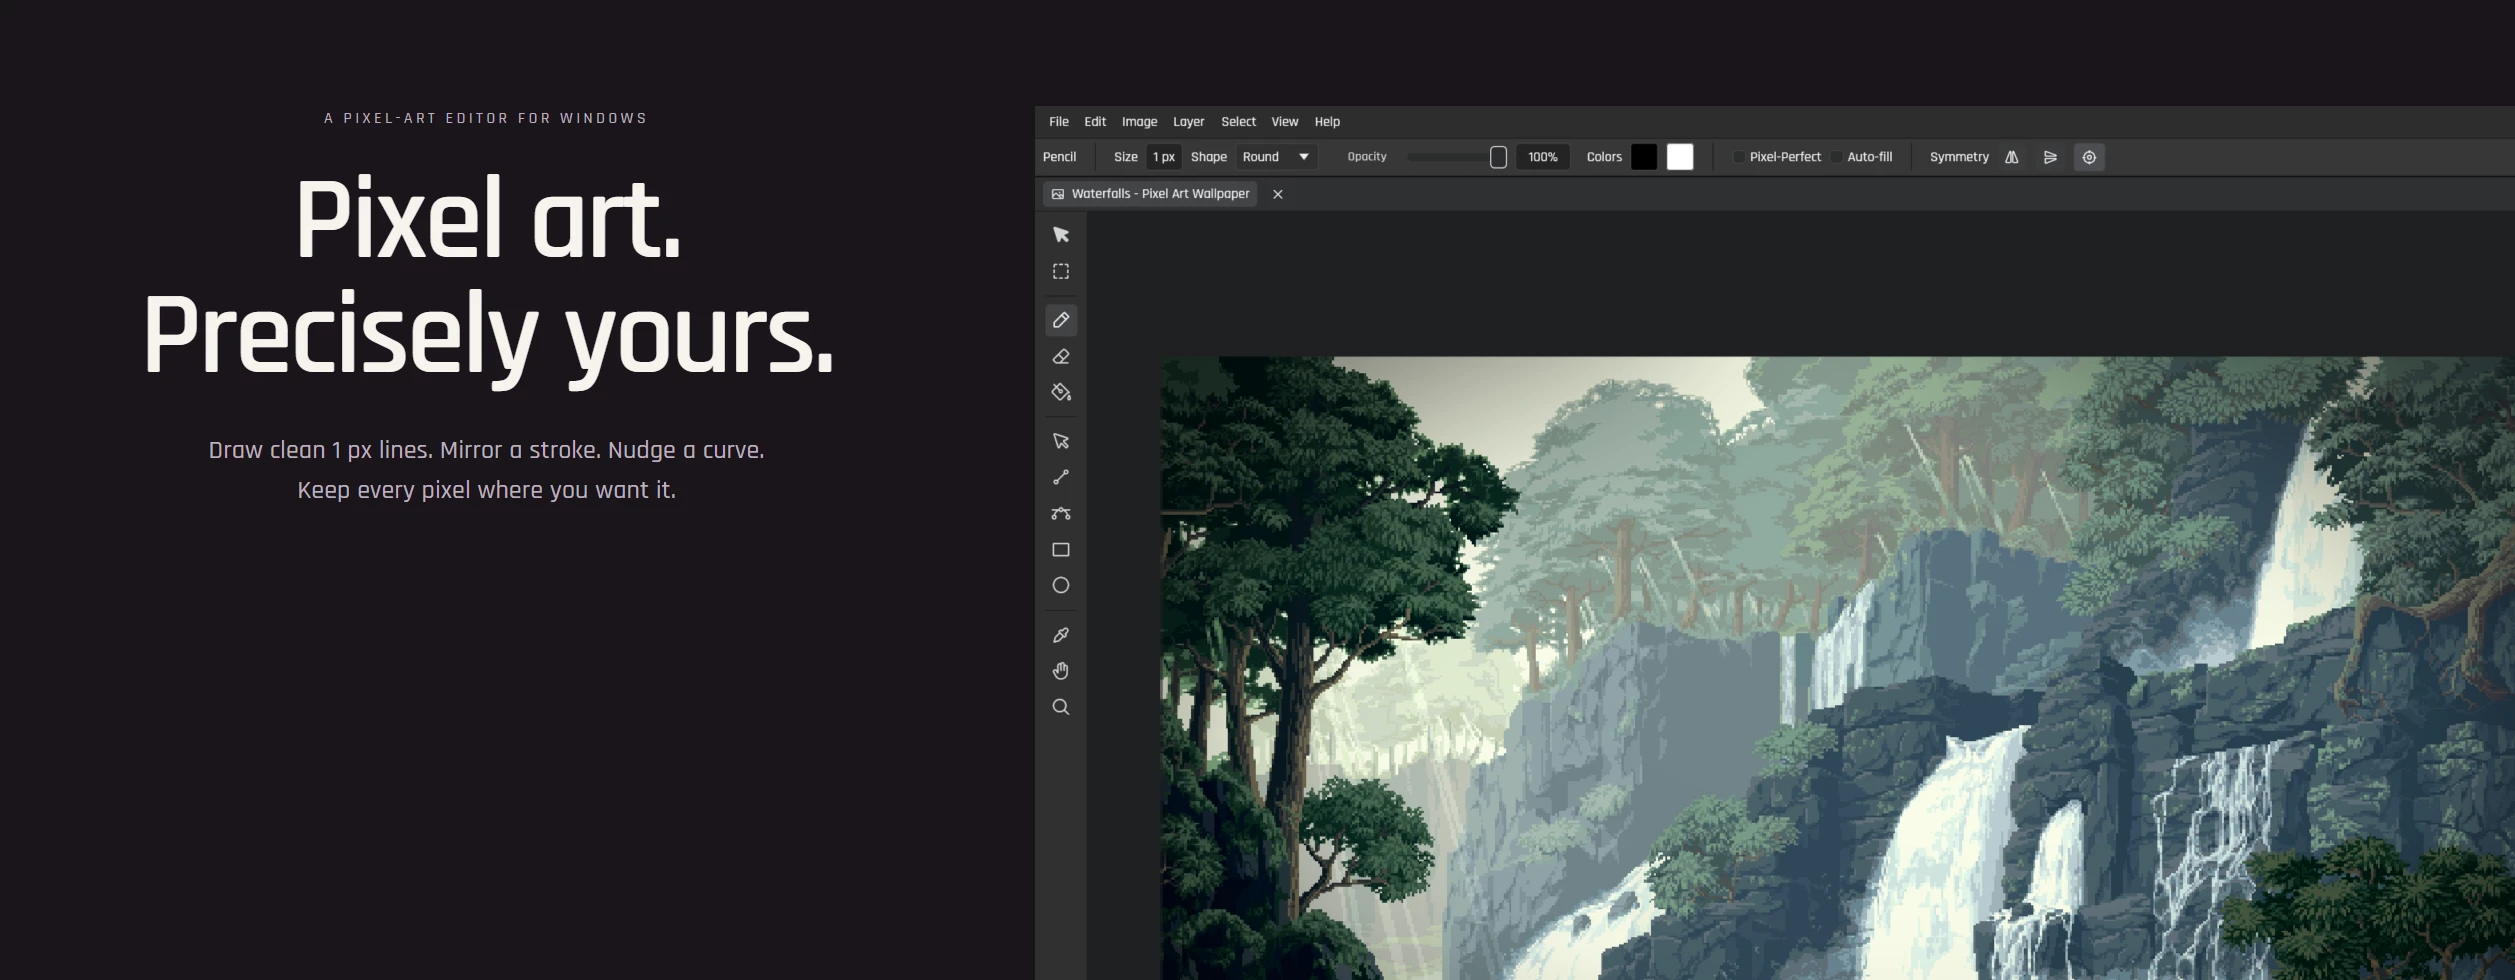
Task: Open the Select menu
Action: pyautogui.click(x=1238, y=122)
